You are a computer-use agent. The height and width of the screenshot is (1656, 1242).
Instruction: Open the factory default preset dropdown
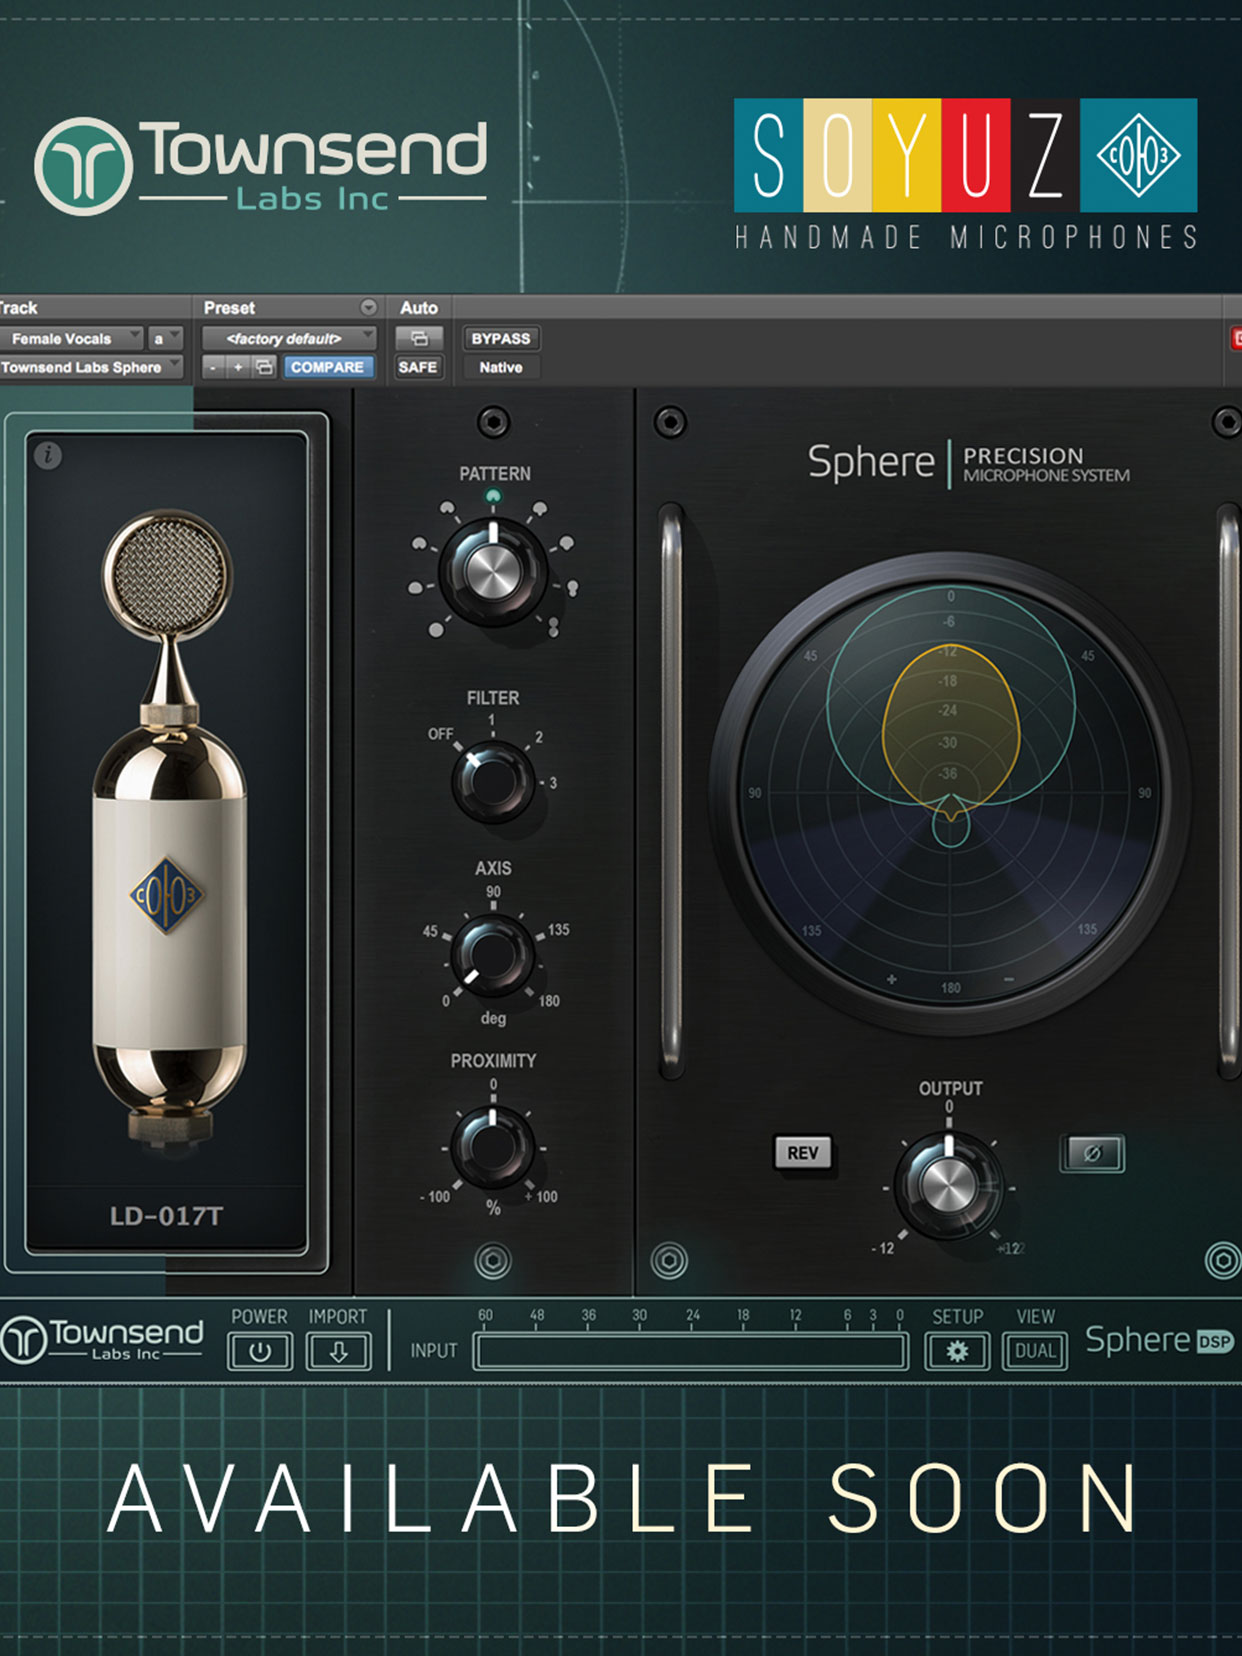(x=289, y=338)
